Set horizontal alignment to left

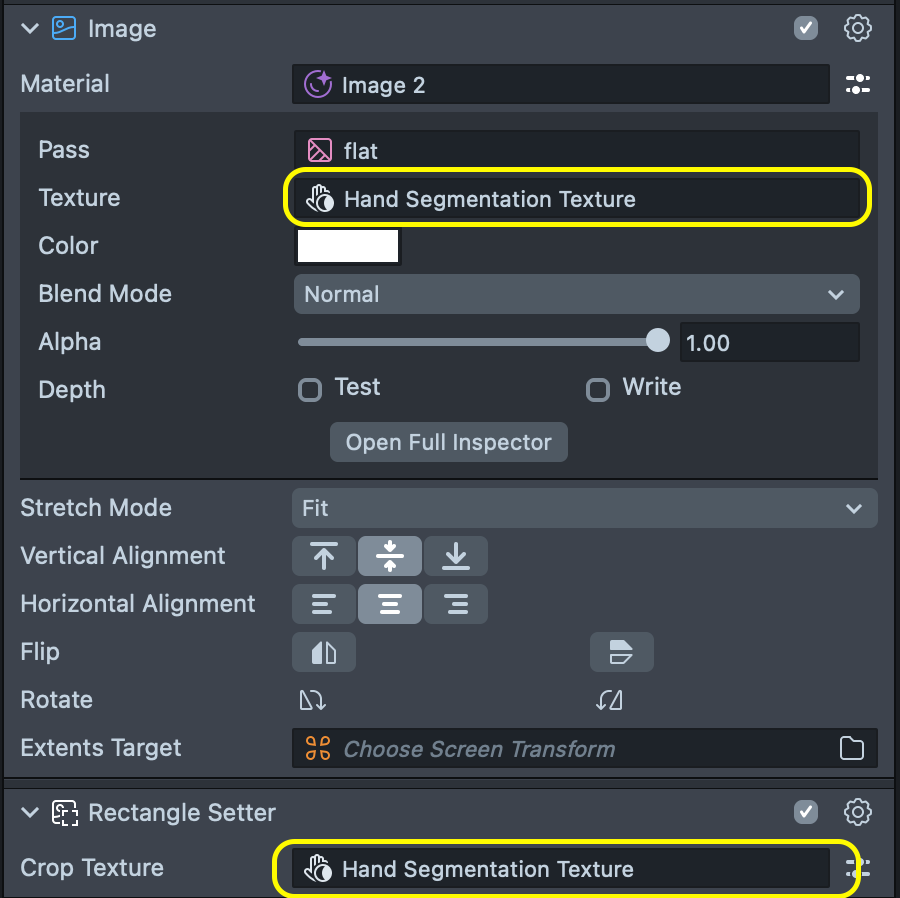[x=324, y=604]
